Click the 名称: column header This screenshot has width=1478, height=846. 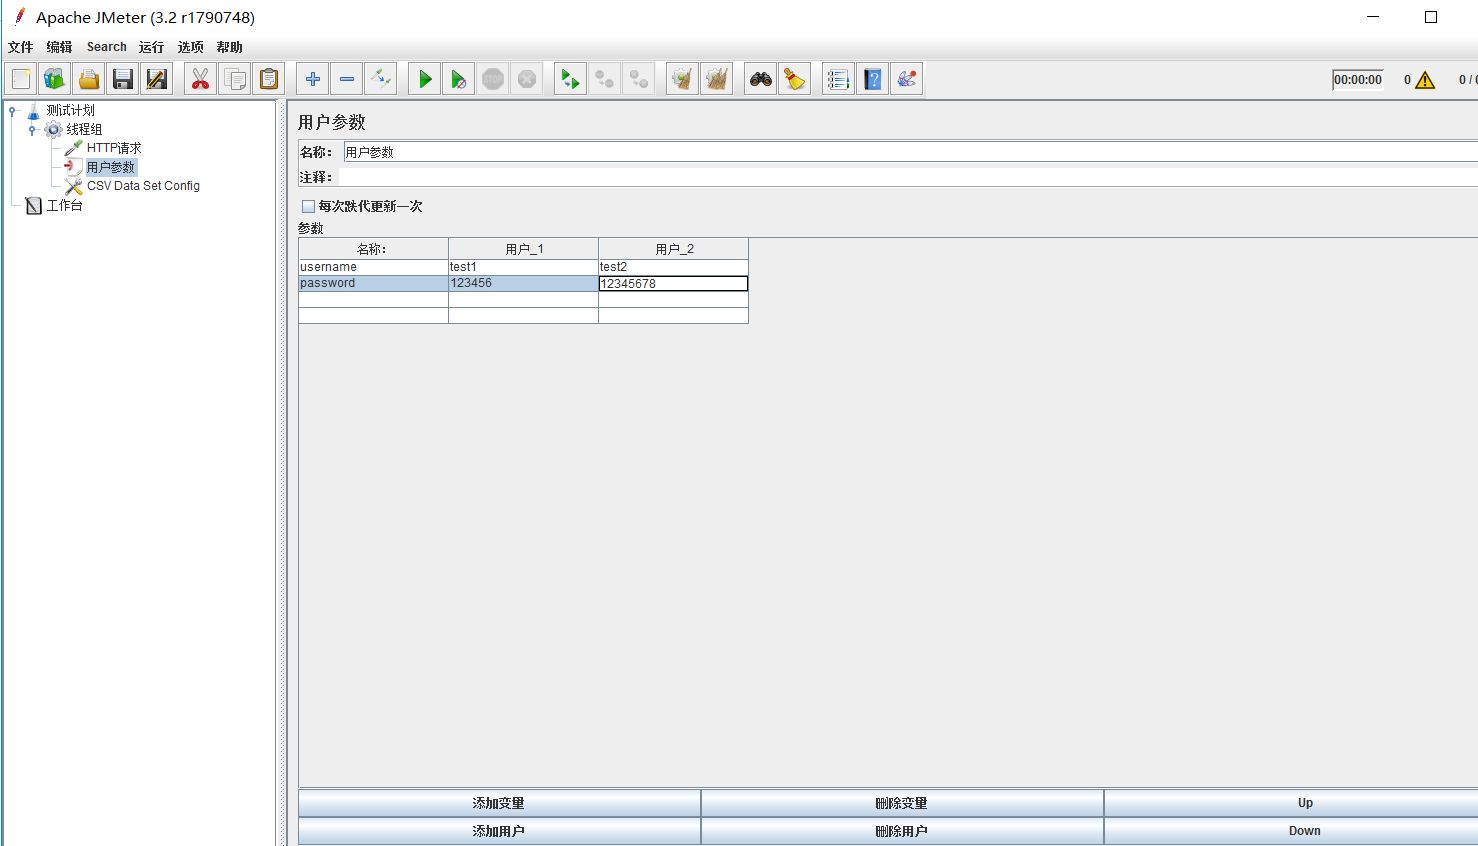click(x=373, y=249)
